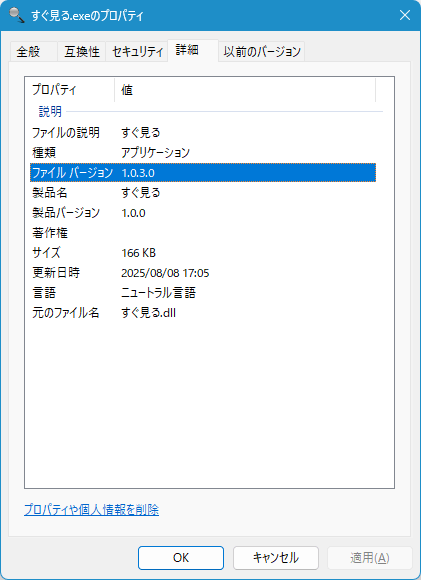Click the value アプリケーション

click(155, 152)
